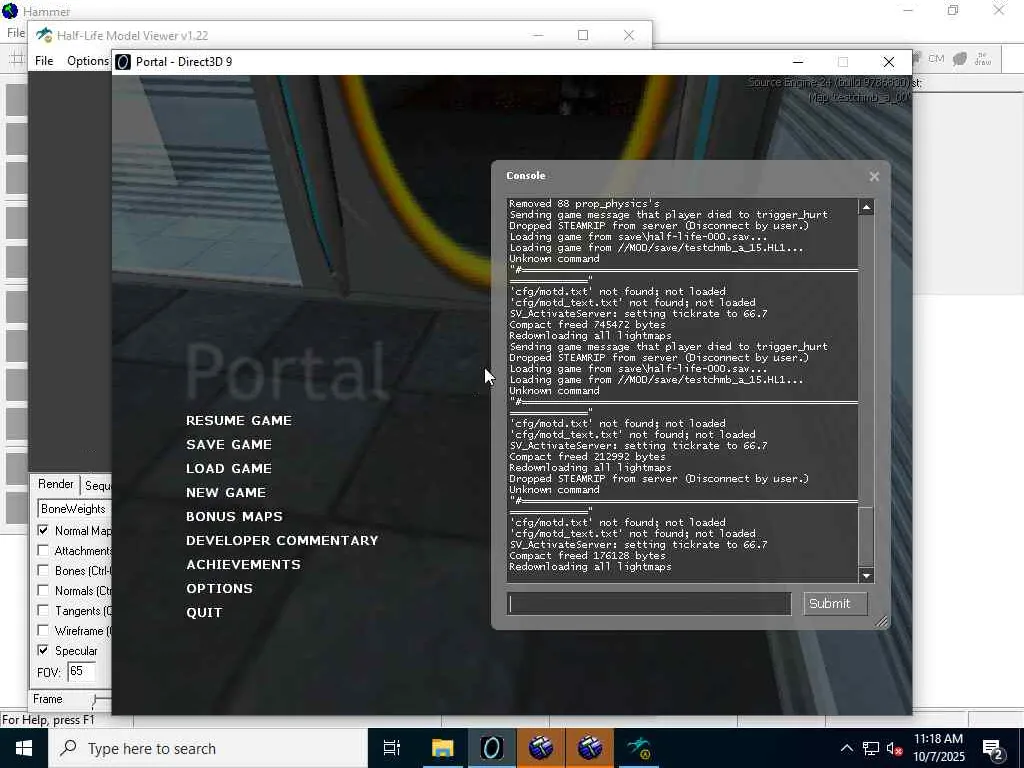This screenshot has width=1024, height=768.
Task: Open ACHIEVEMENTS in Portal menu
Action: coord(243,565)
